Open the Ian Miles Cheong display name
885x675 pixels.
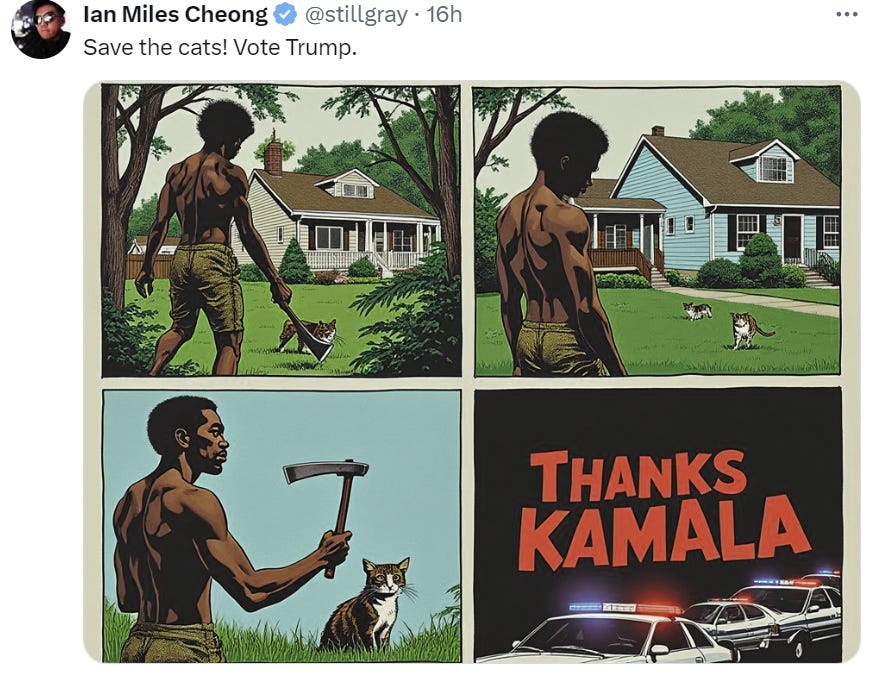click(x=176, y=15)
